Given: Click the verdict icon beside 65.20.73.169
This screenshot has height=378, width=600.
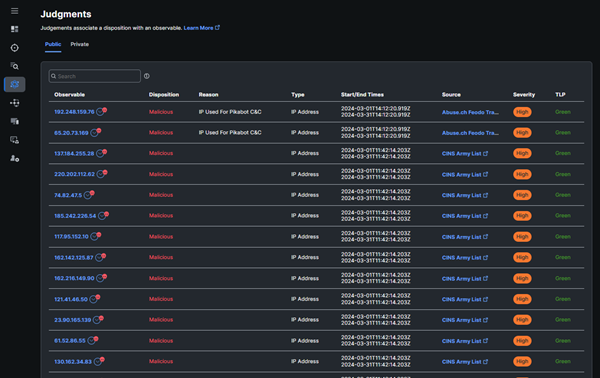Looking at the screenshot, I should 96,132.
